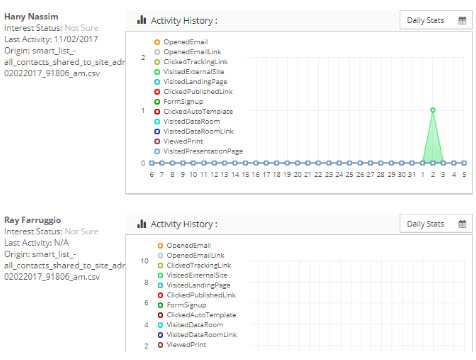
Task: Toggle VisitedDataRoom series in Ray's legend
Action: pos(190,325)
